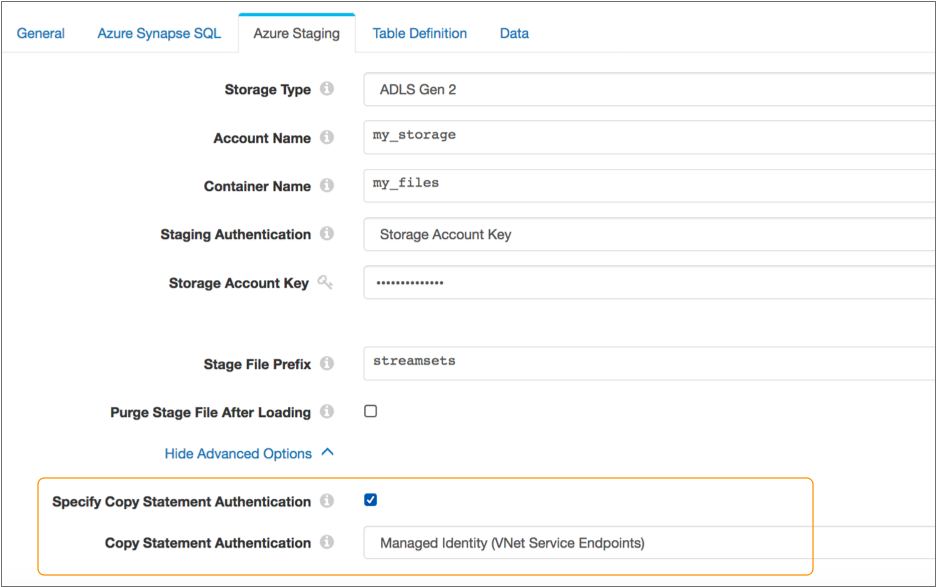Click info icon beside Account Name
The image size is (936, 587).
click(326, 138)
